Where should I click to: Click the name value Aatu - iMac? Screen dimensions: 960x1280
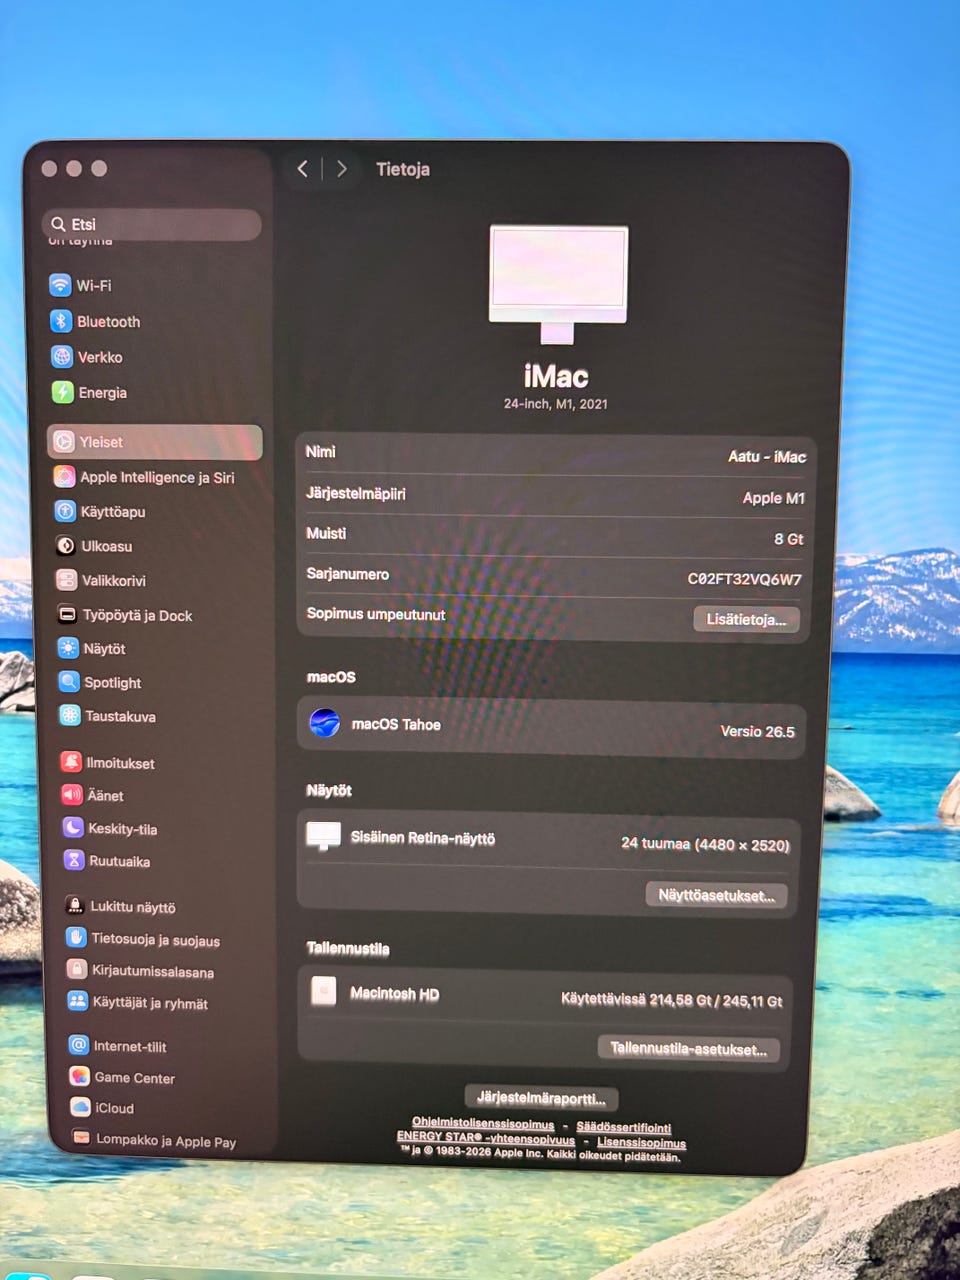(767, 456)
